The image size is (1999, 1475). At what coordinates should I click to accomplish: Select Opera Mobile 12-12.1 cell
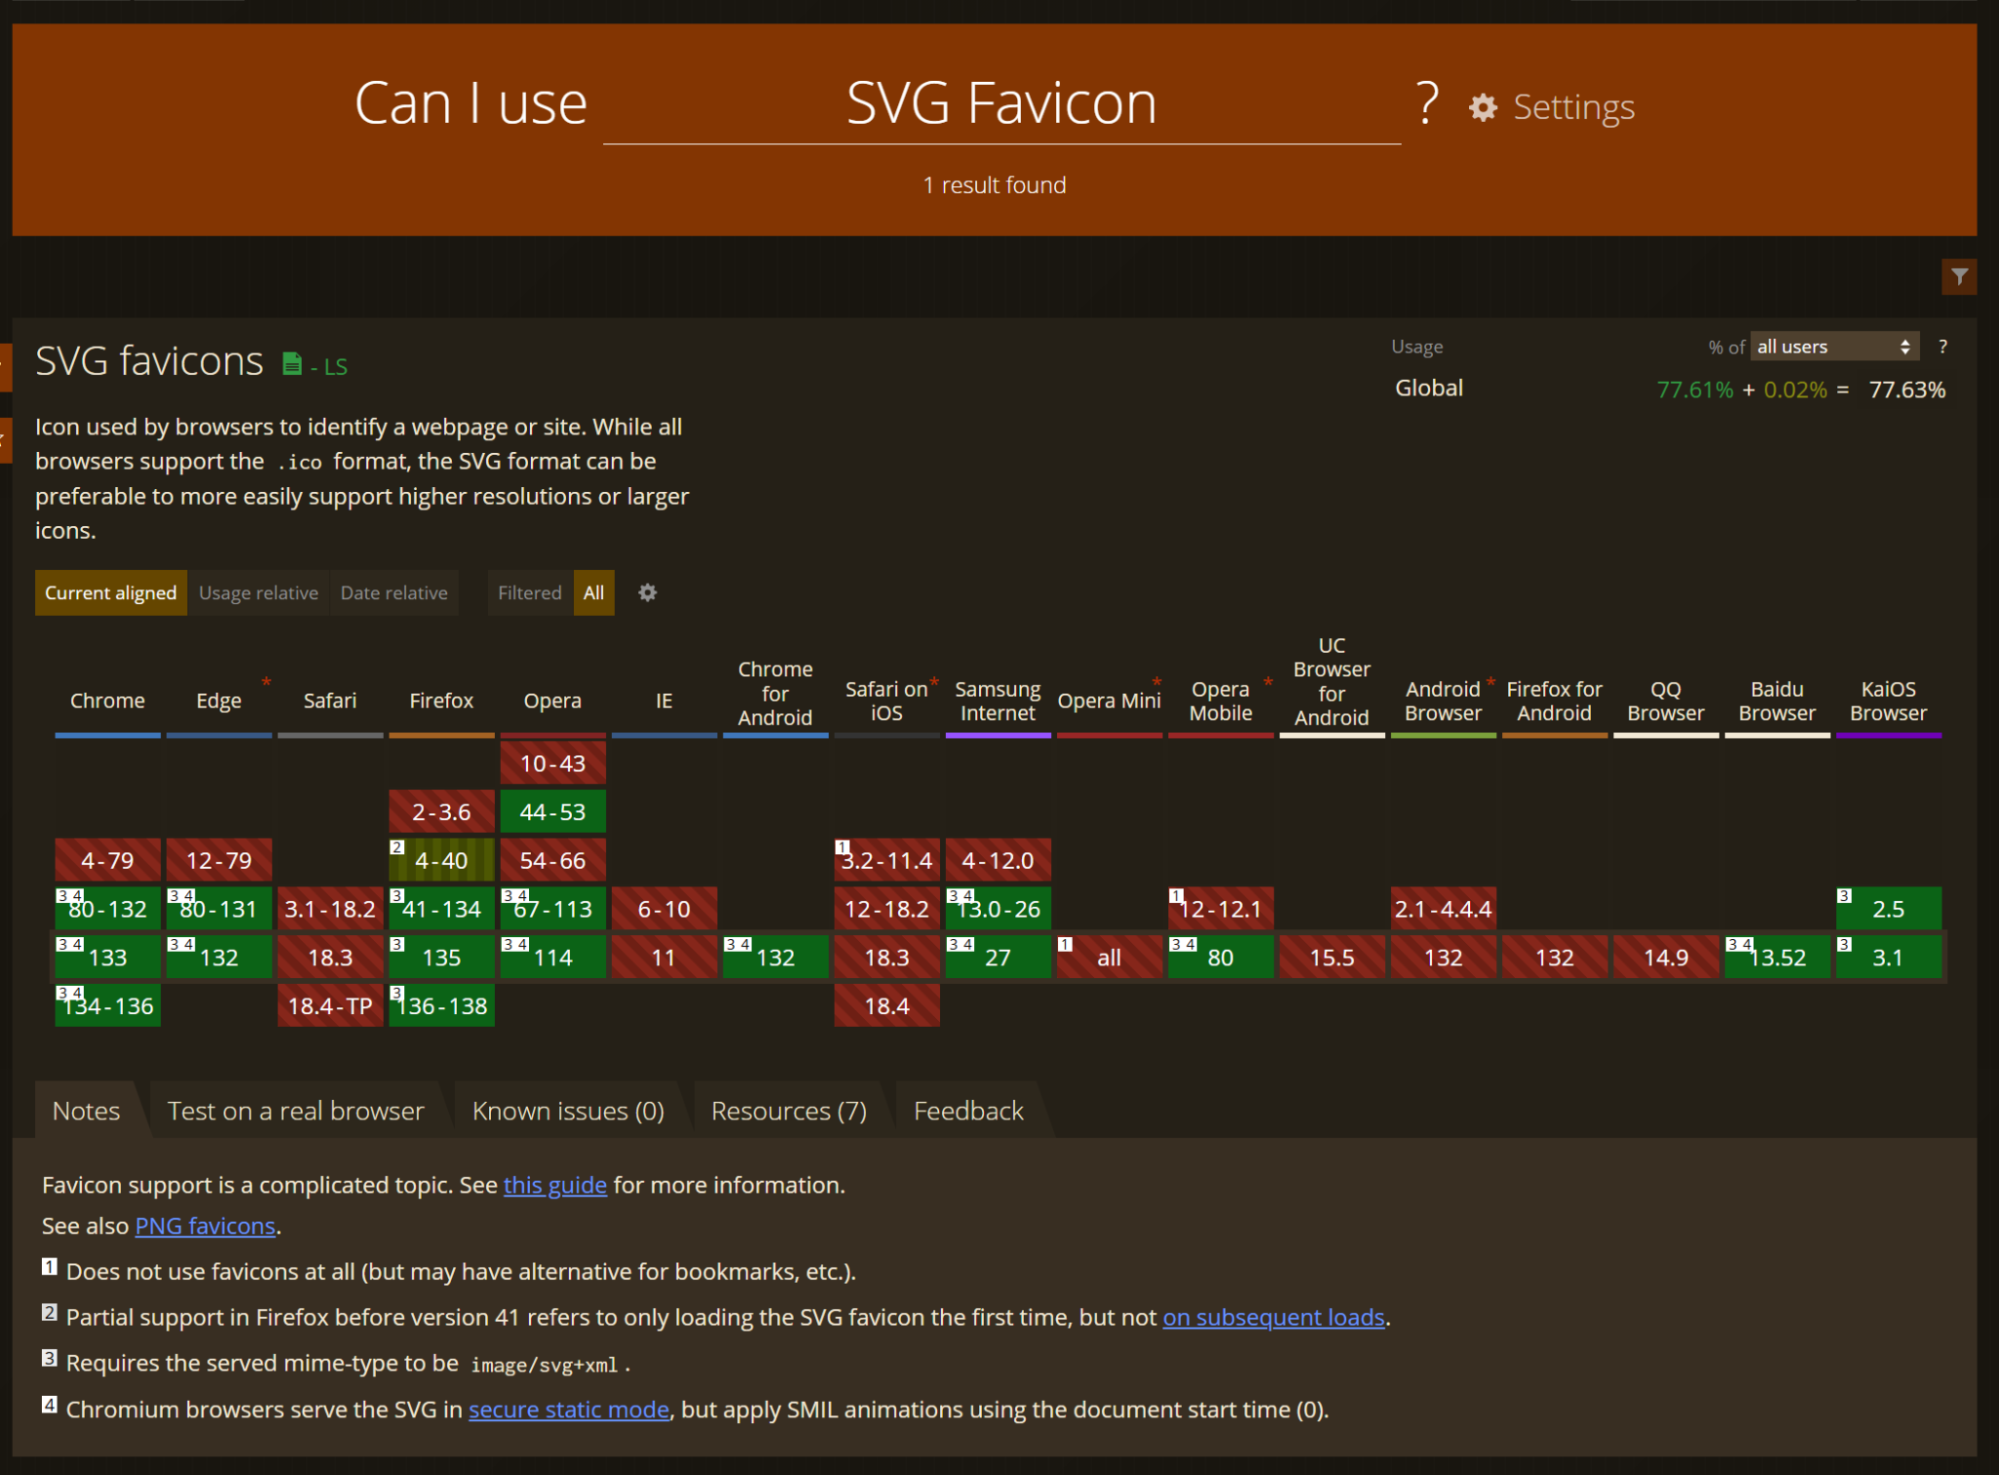(x=1220, y=909)
